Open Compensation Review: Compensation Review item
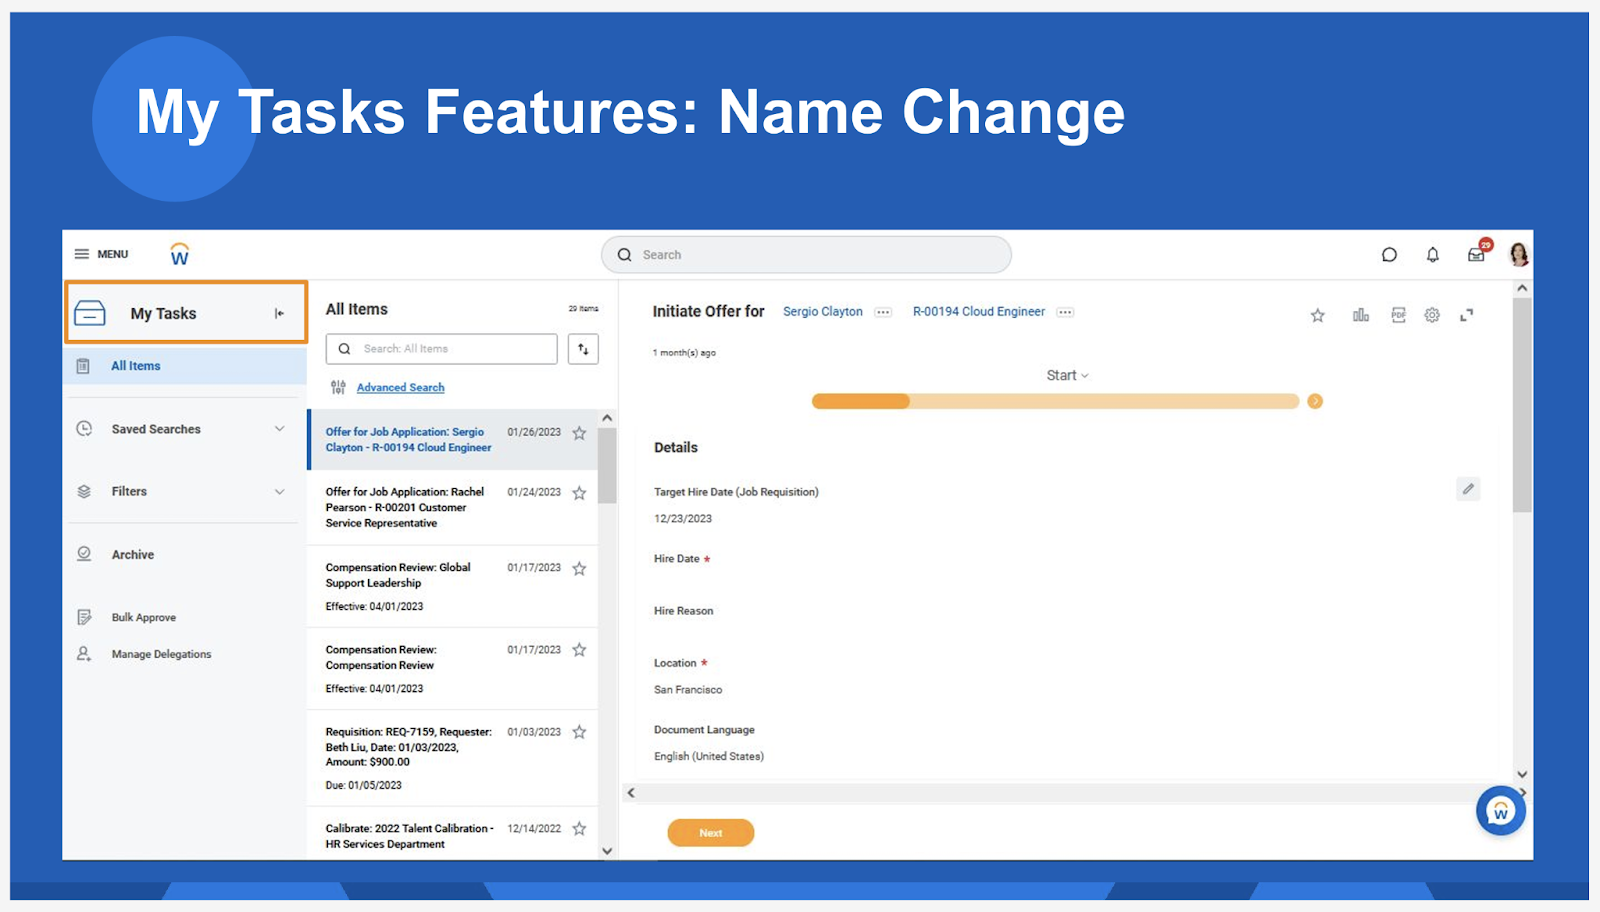 380,657
